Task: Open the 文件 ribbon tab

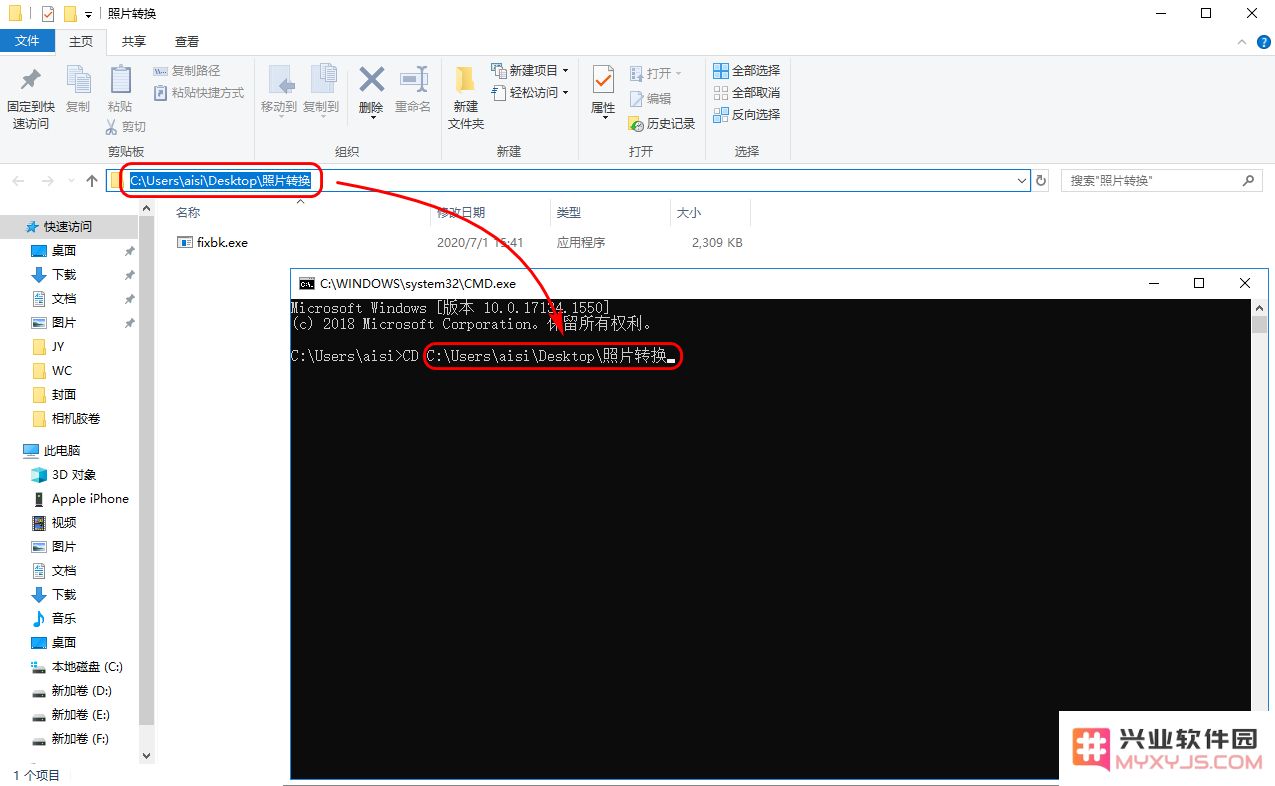Action: 27,41
